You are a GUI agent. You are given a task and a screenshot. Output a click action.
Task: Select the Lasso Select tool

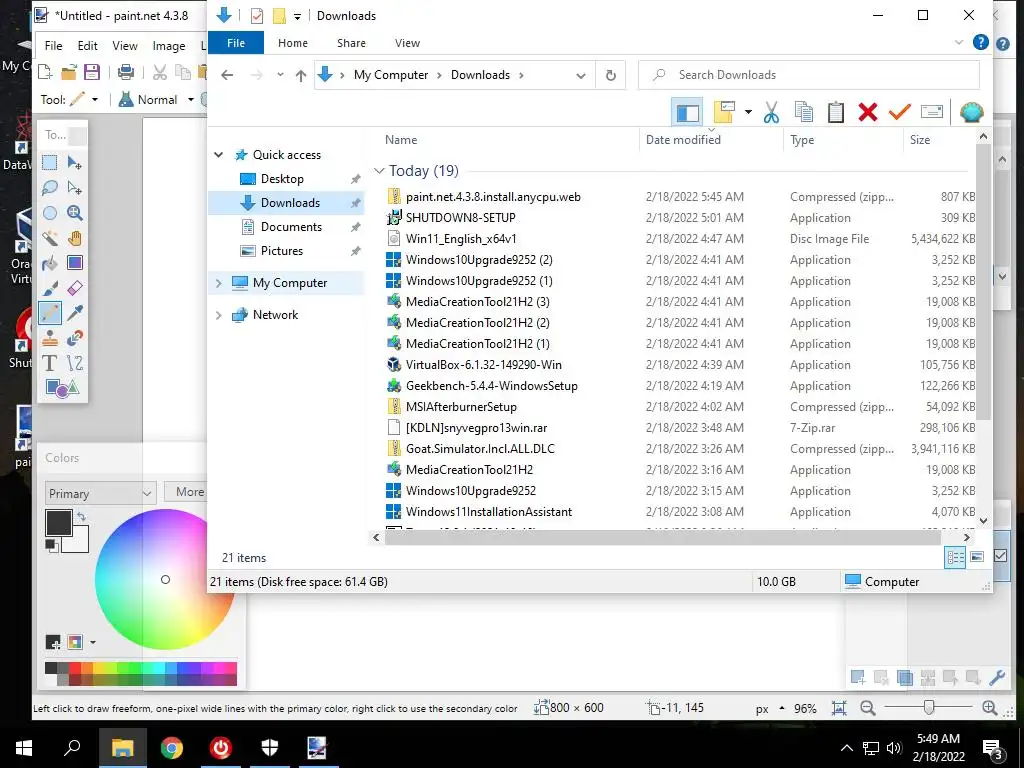point(50,188)
